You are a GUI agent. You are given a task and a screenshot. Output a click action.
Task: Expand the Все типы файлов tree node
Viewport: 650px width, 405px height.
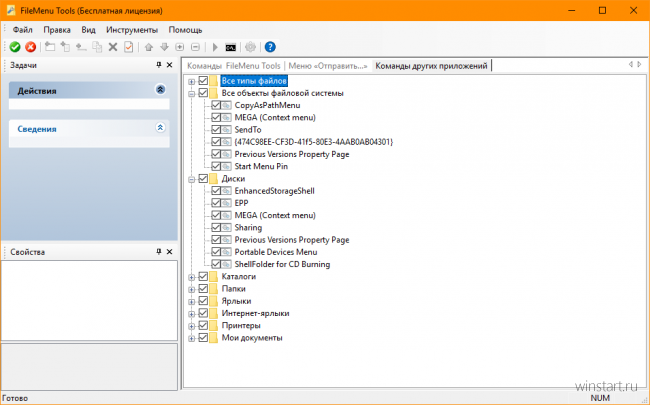[x=191, y=81]
